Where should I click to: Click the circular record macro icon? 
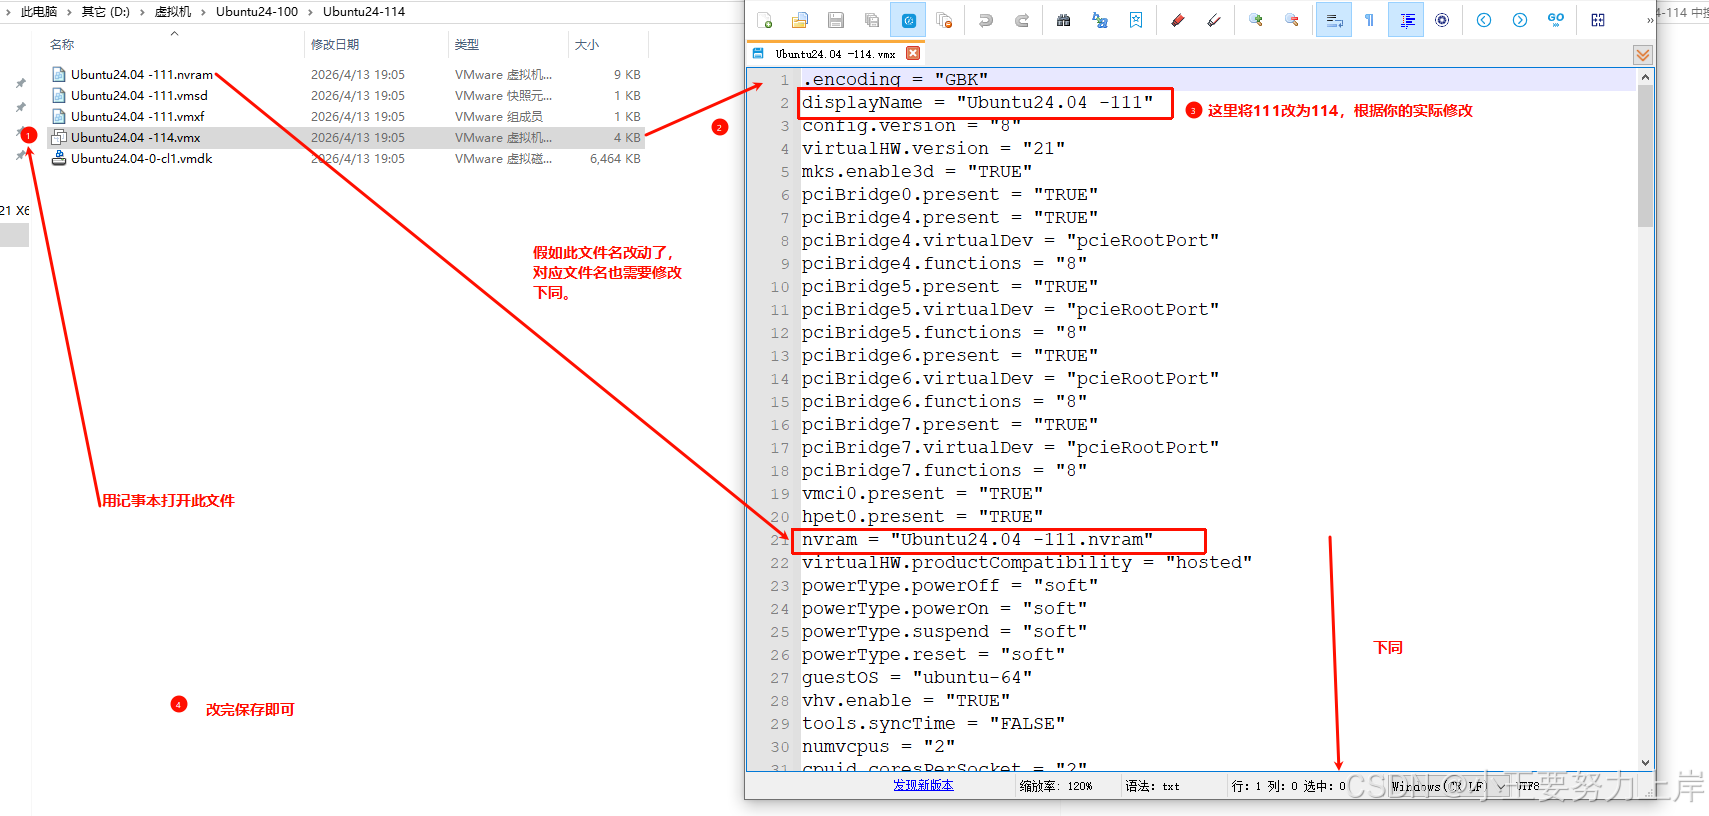[x=1442, y=20]
